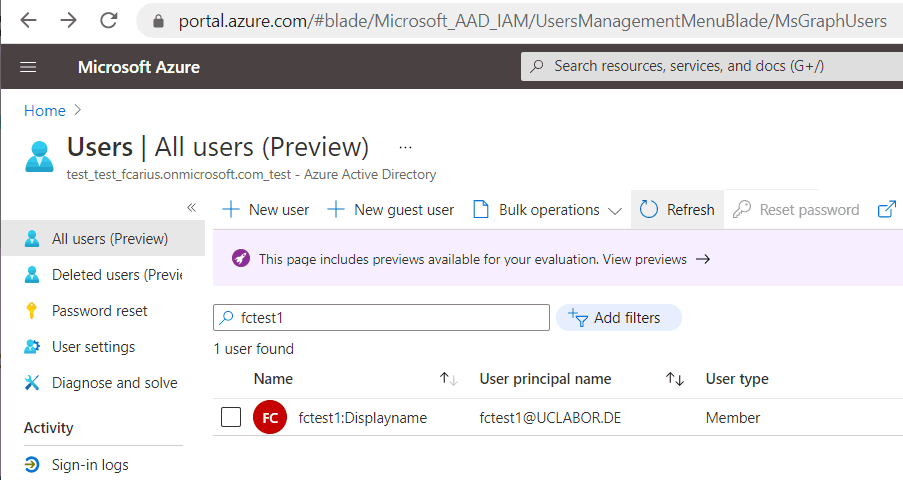The image size is (903, 480).
Task: Click the '1 user found' result text
Action: pyautogui.click(x=253, y=349)
